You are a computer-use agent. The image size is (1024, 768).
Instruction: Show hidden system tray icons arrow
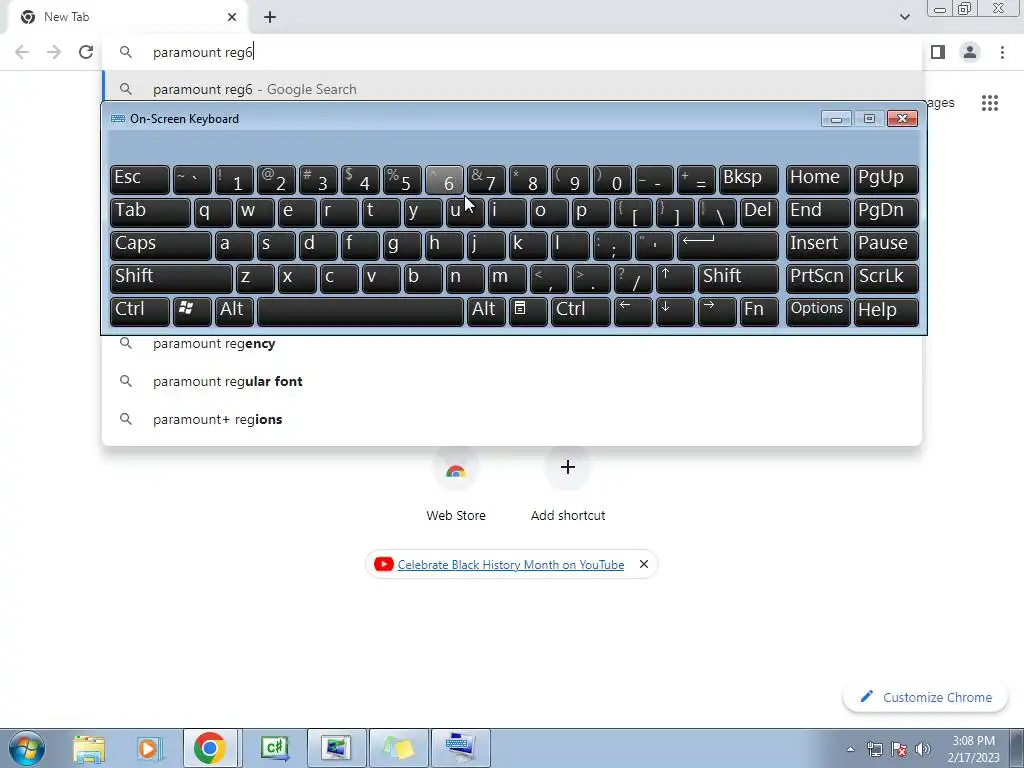click(850, 750)
